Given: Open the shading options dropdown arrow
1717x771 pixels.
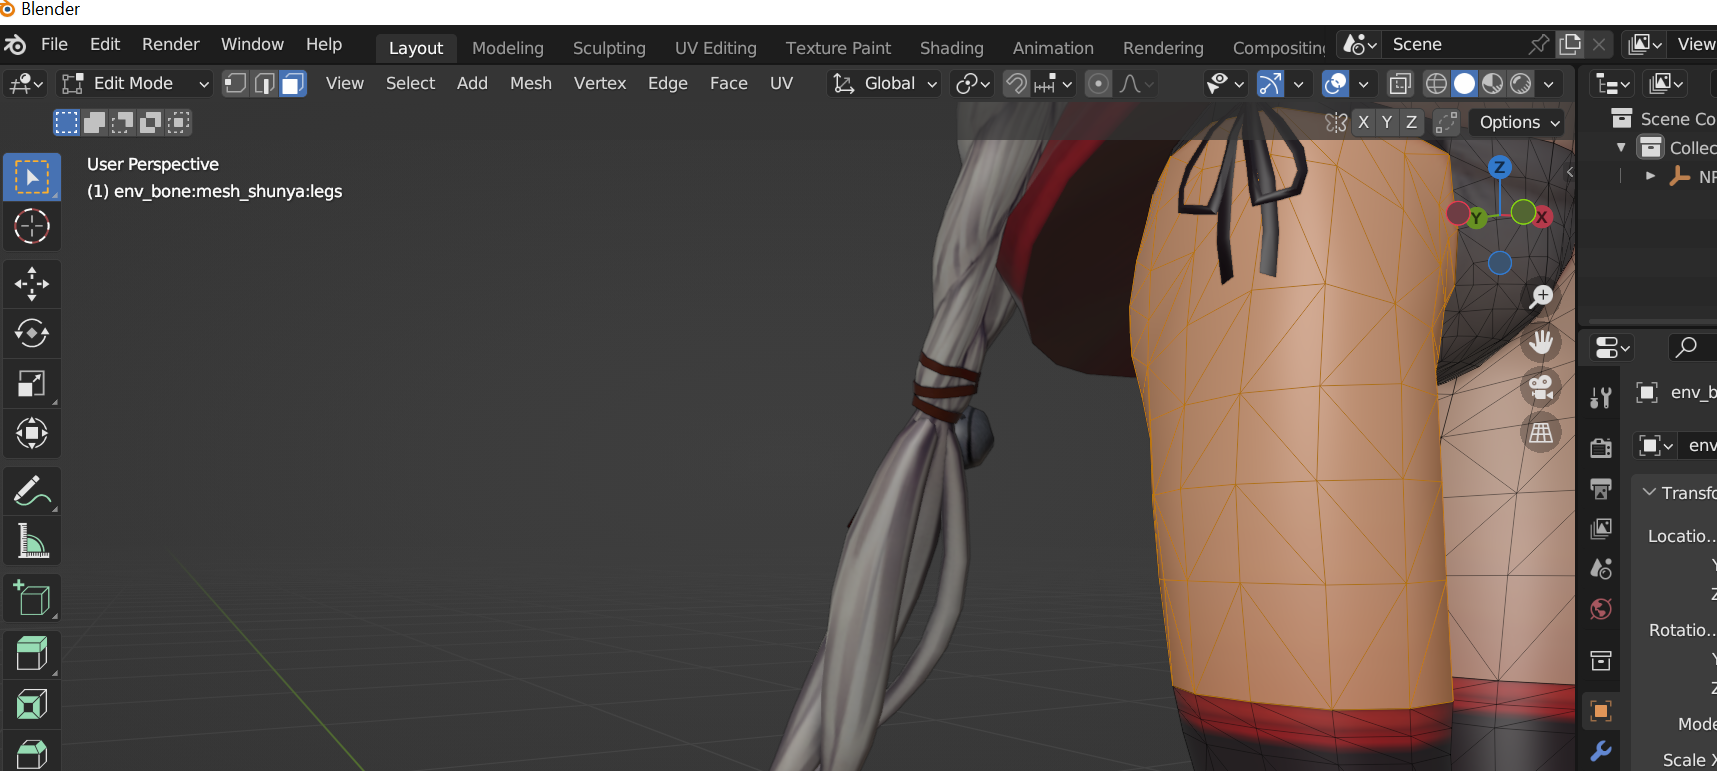Looking at the screenshot, I should [1549, 83].
